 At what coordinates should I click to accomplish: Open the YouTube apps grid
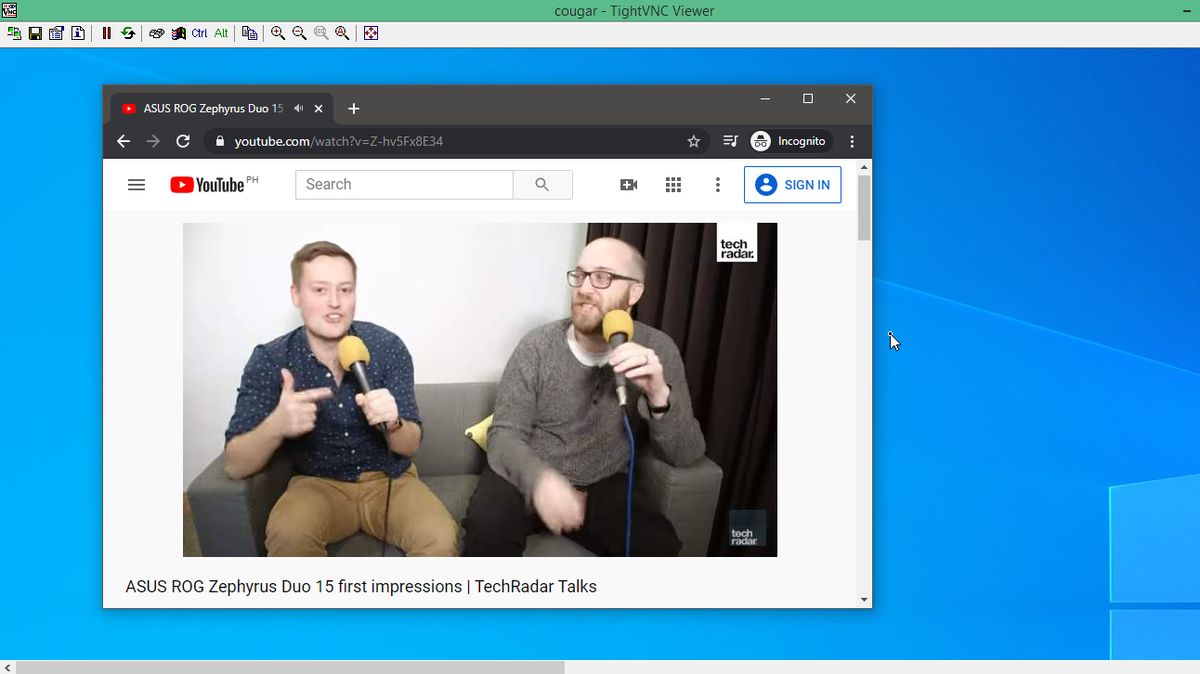[673, 184]
